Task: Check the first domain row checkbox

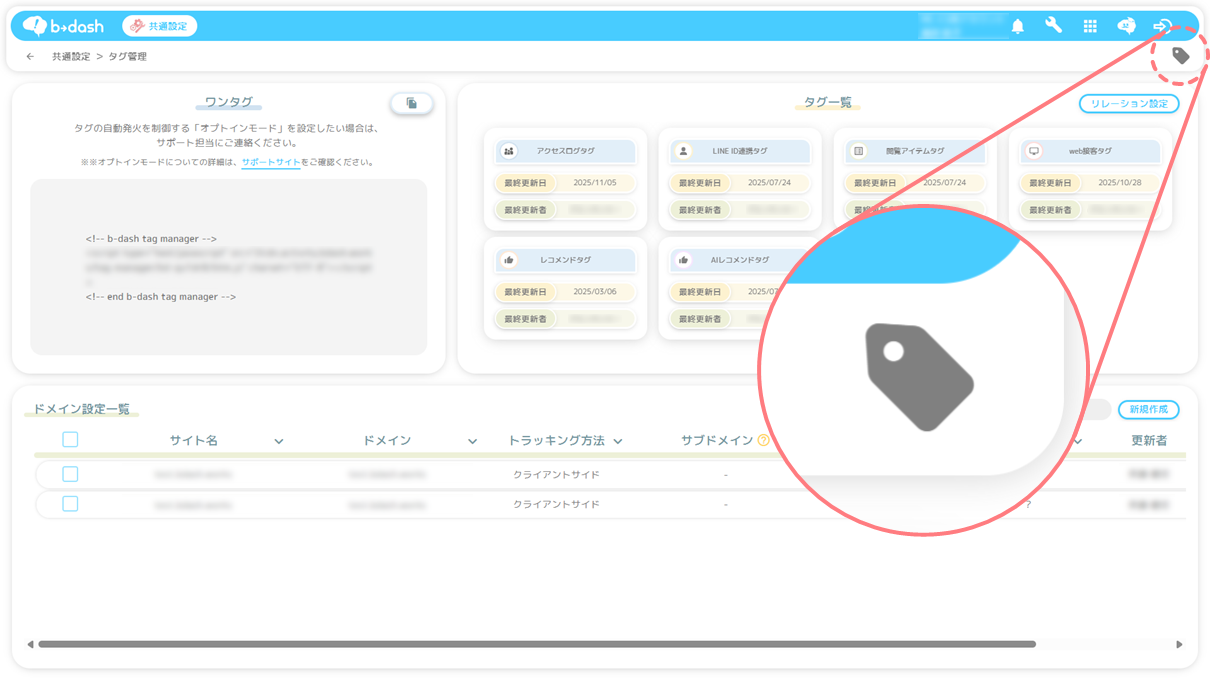Action: [70, 474]
